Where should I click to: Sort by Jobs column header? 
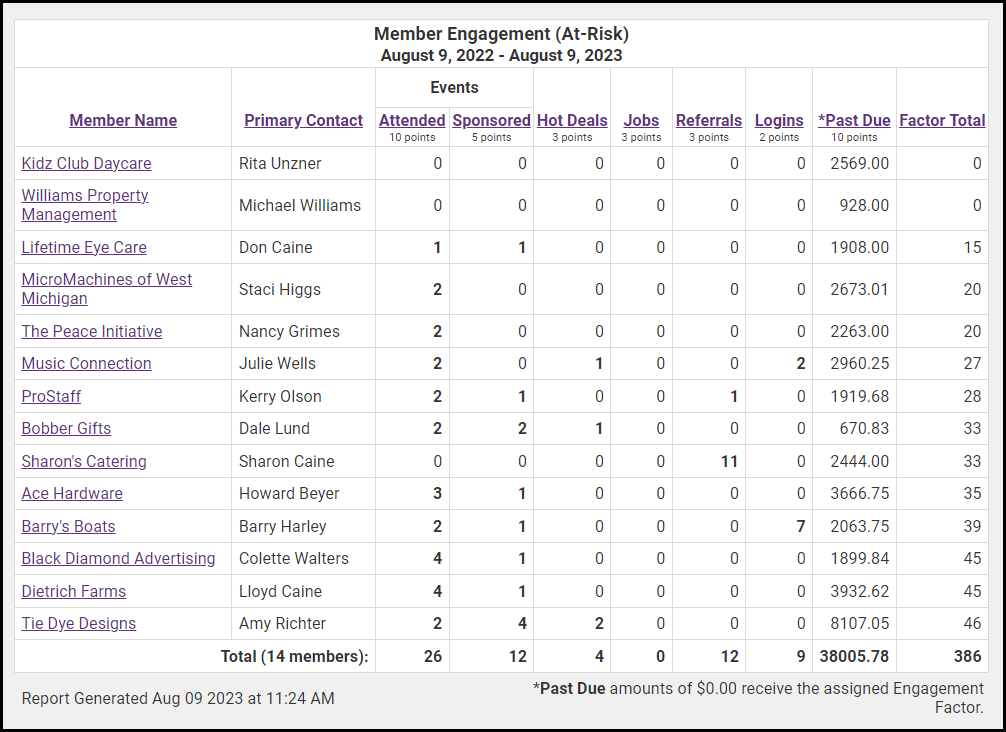pyautogui.click(x=641, y=120)
